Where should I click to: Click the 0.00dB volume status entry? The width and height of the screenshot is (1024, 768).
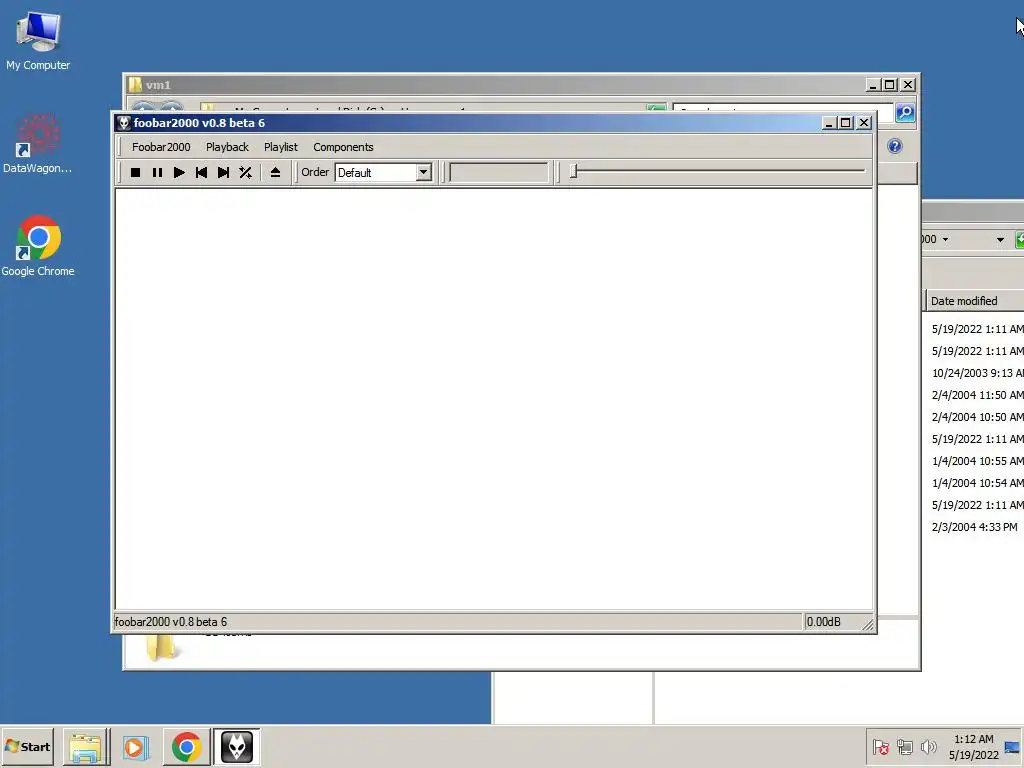click(x=824, y=622)
